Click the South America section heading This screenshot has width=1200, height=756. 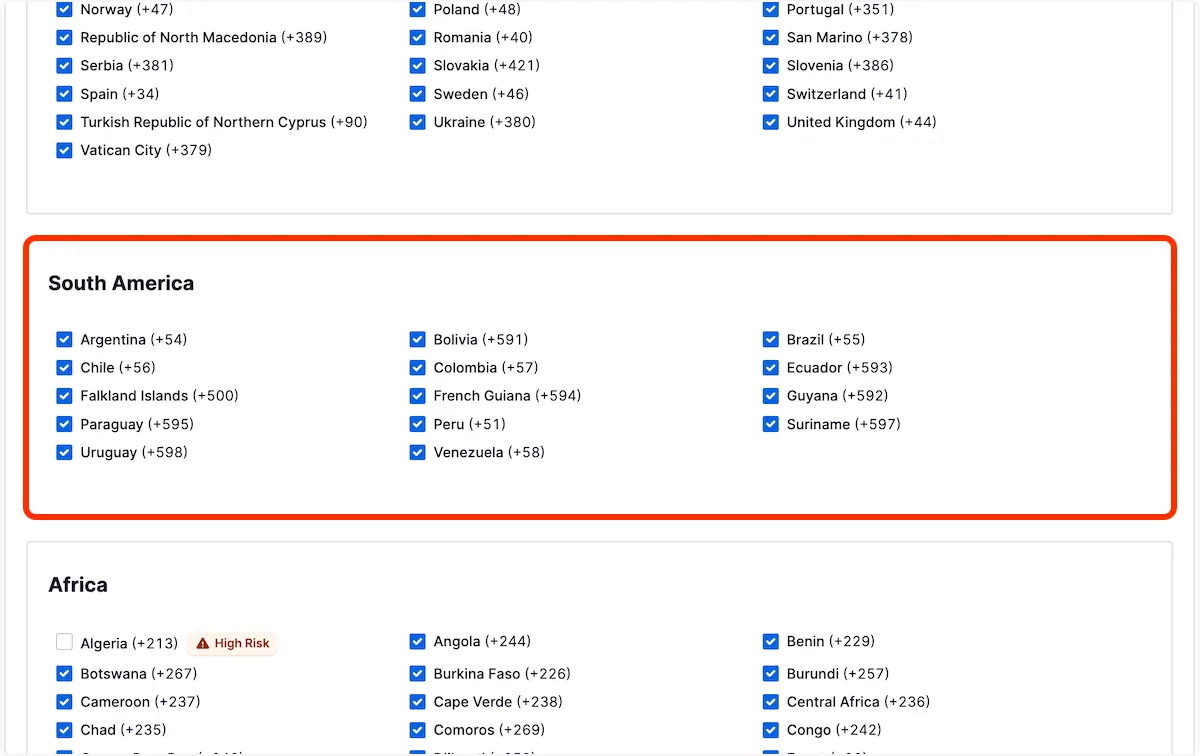click(121, 284)
